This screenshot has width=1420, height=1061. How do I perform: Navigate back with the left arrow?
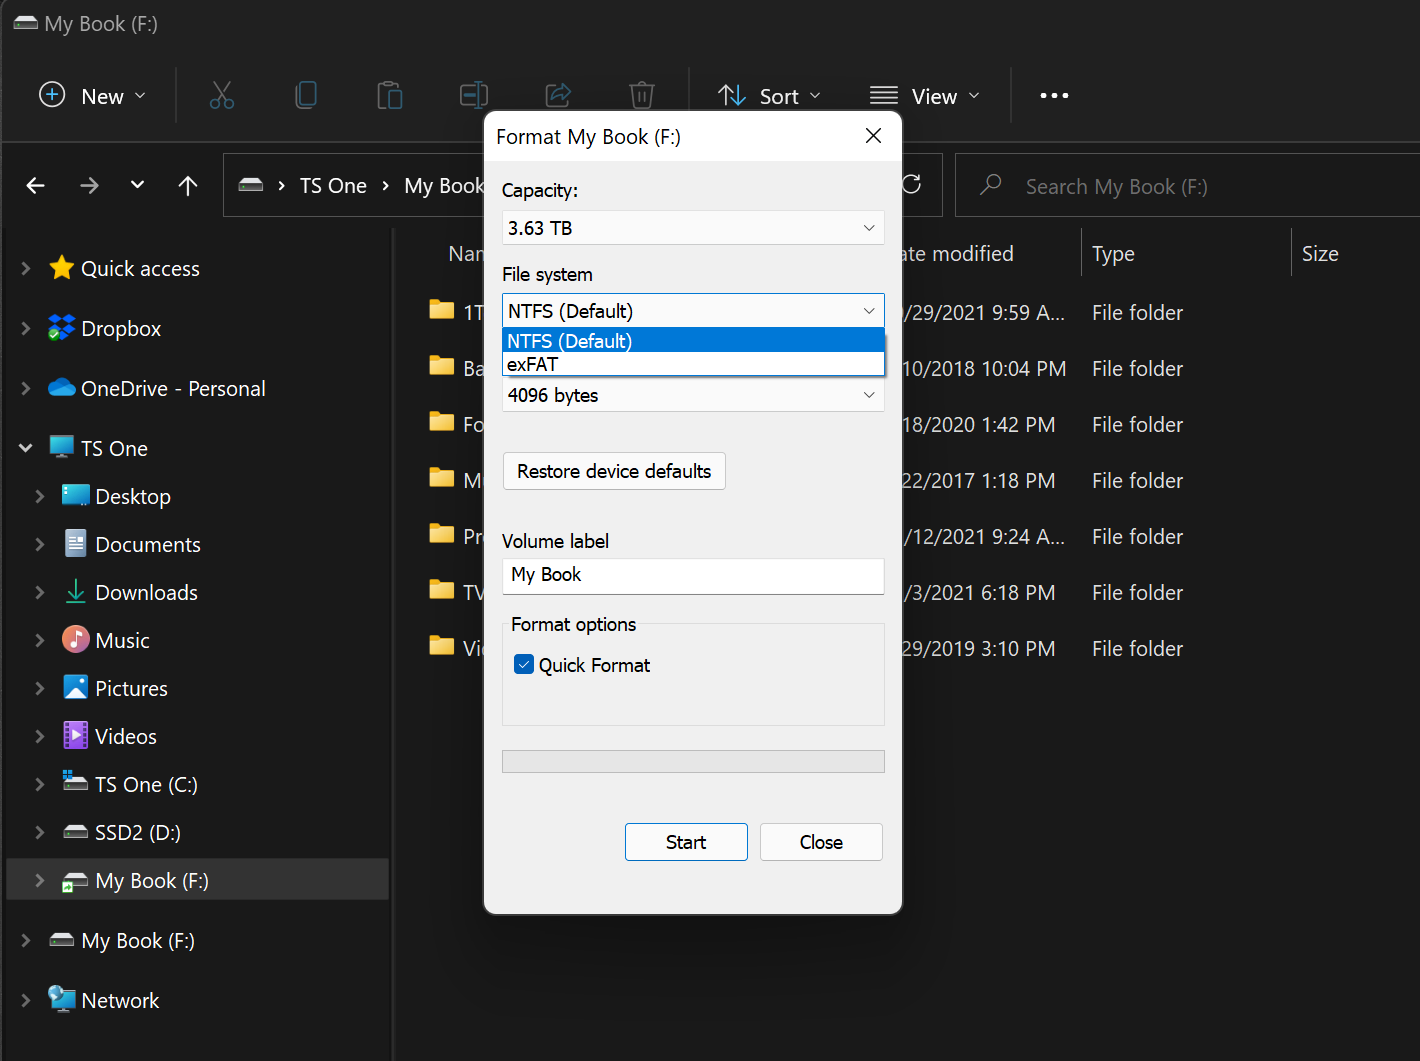pos(36,186)
